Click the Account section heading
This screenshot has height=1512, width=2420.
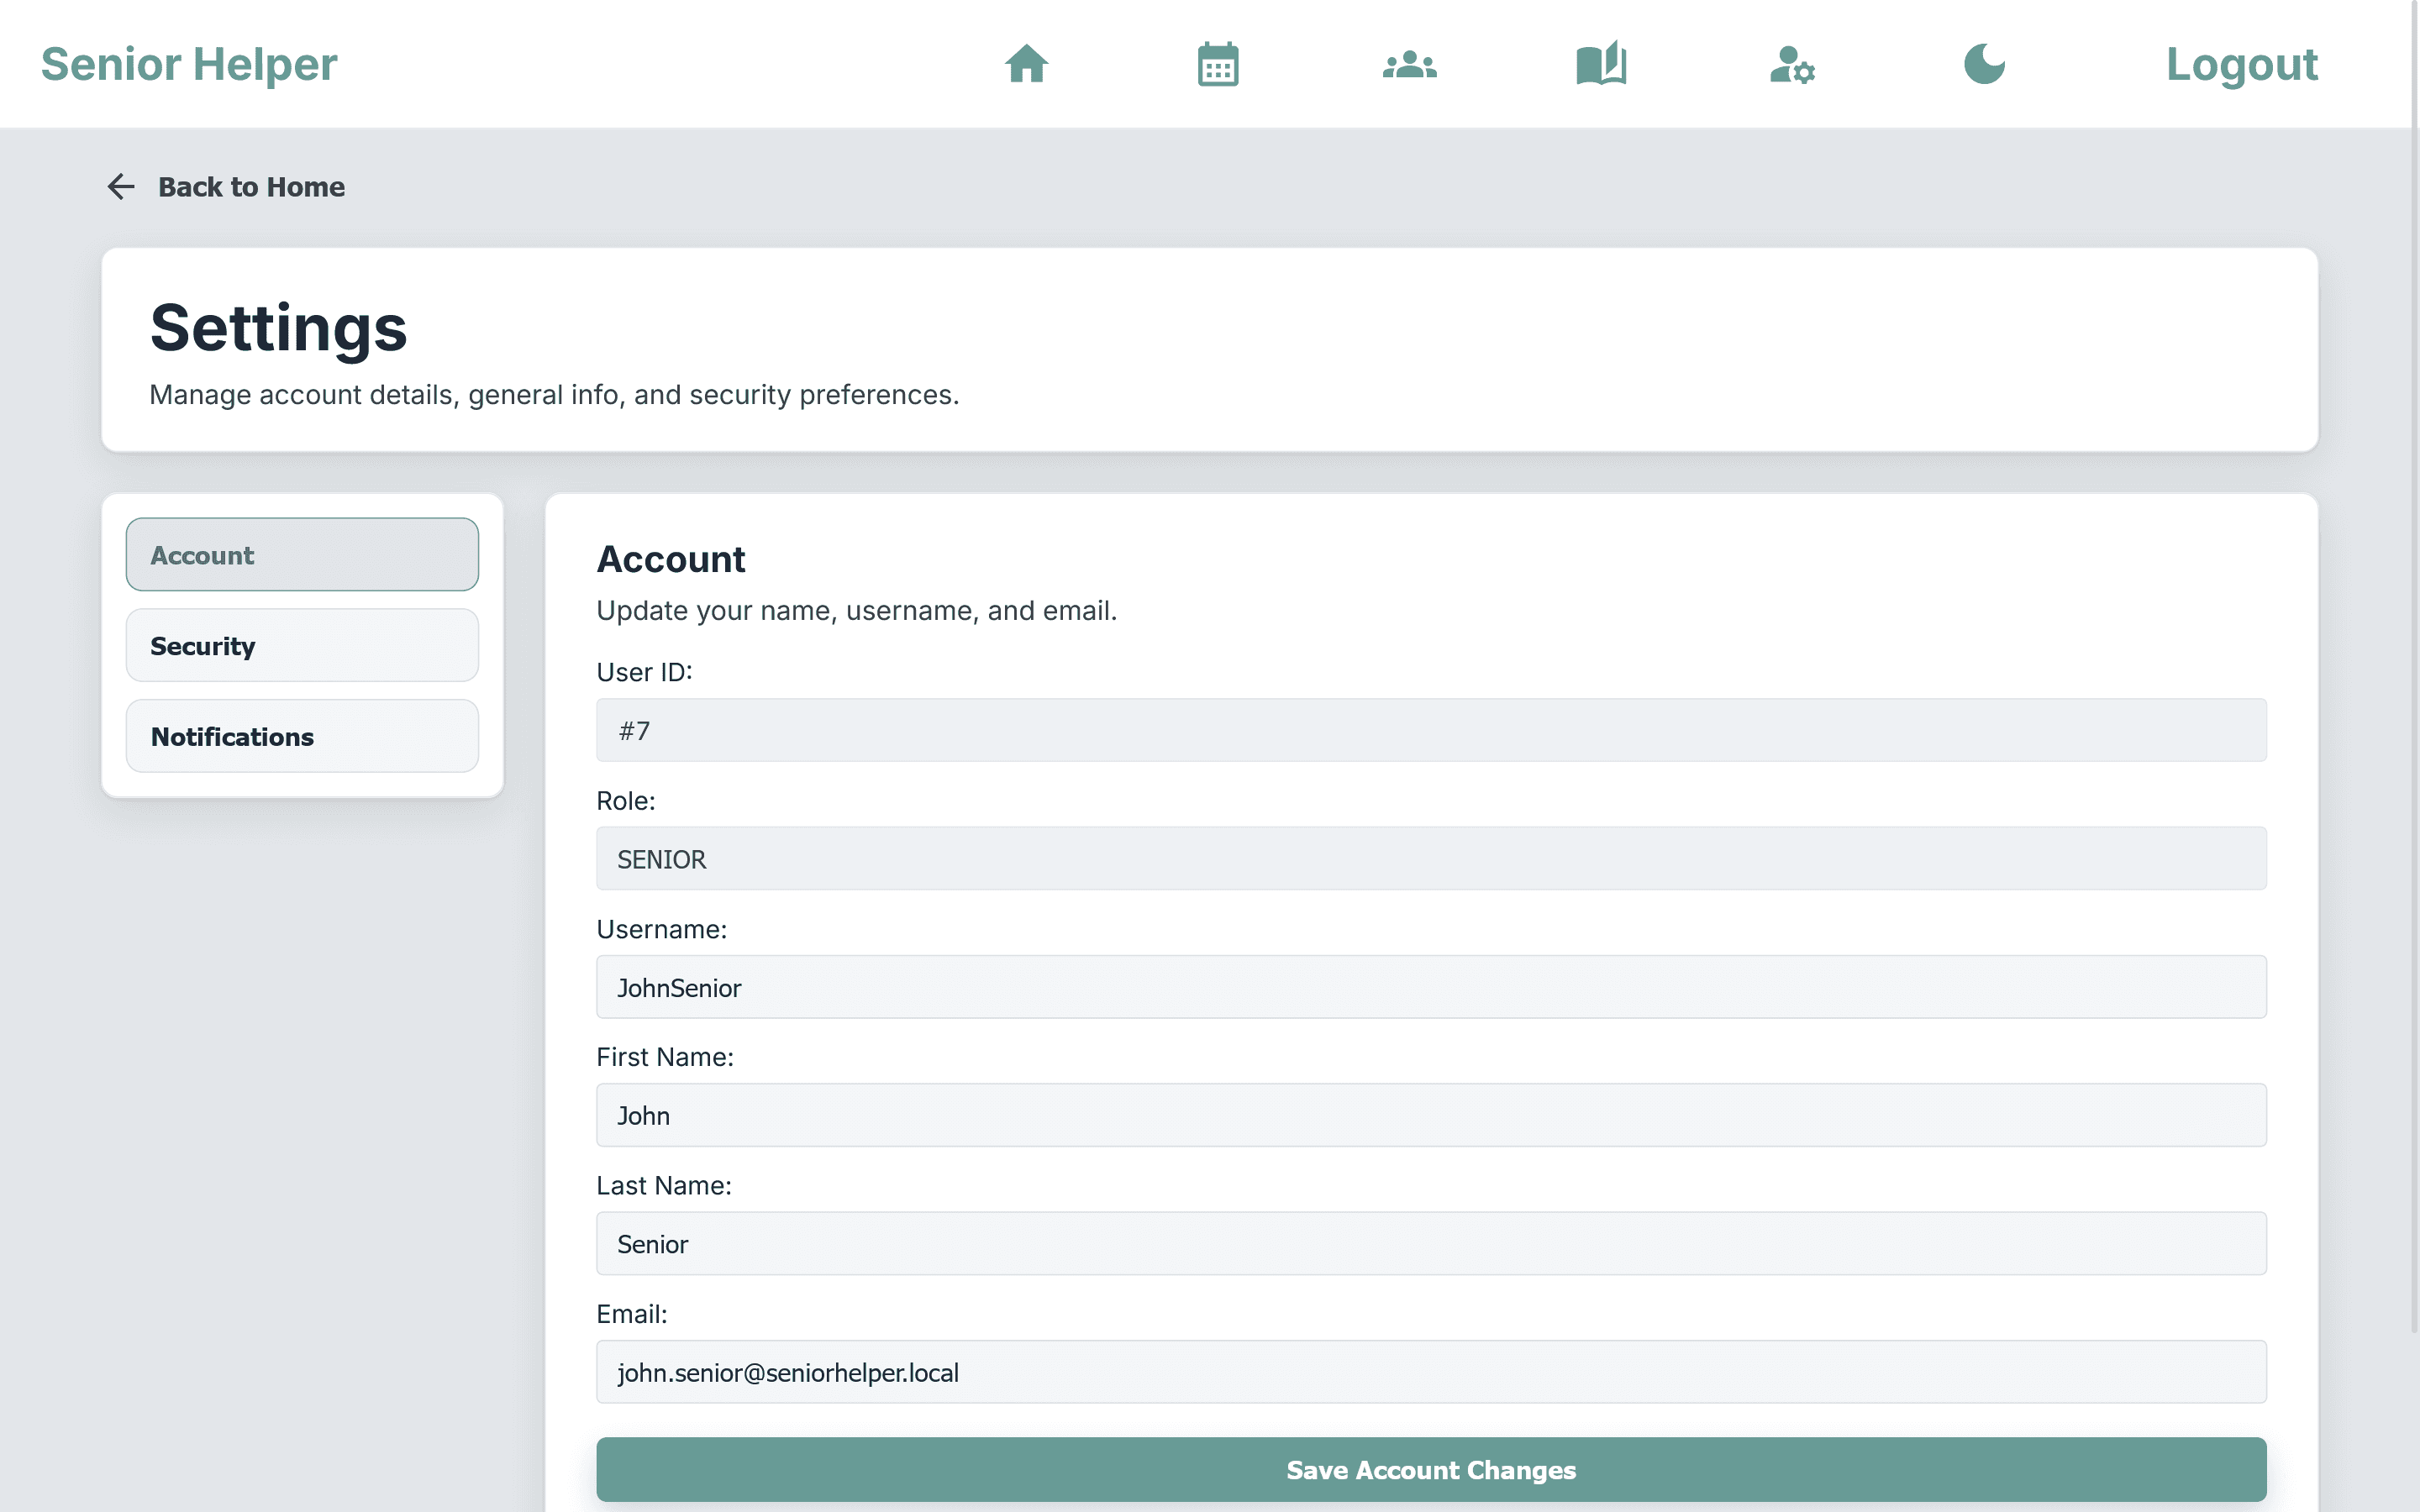671,559
